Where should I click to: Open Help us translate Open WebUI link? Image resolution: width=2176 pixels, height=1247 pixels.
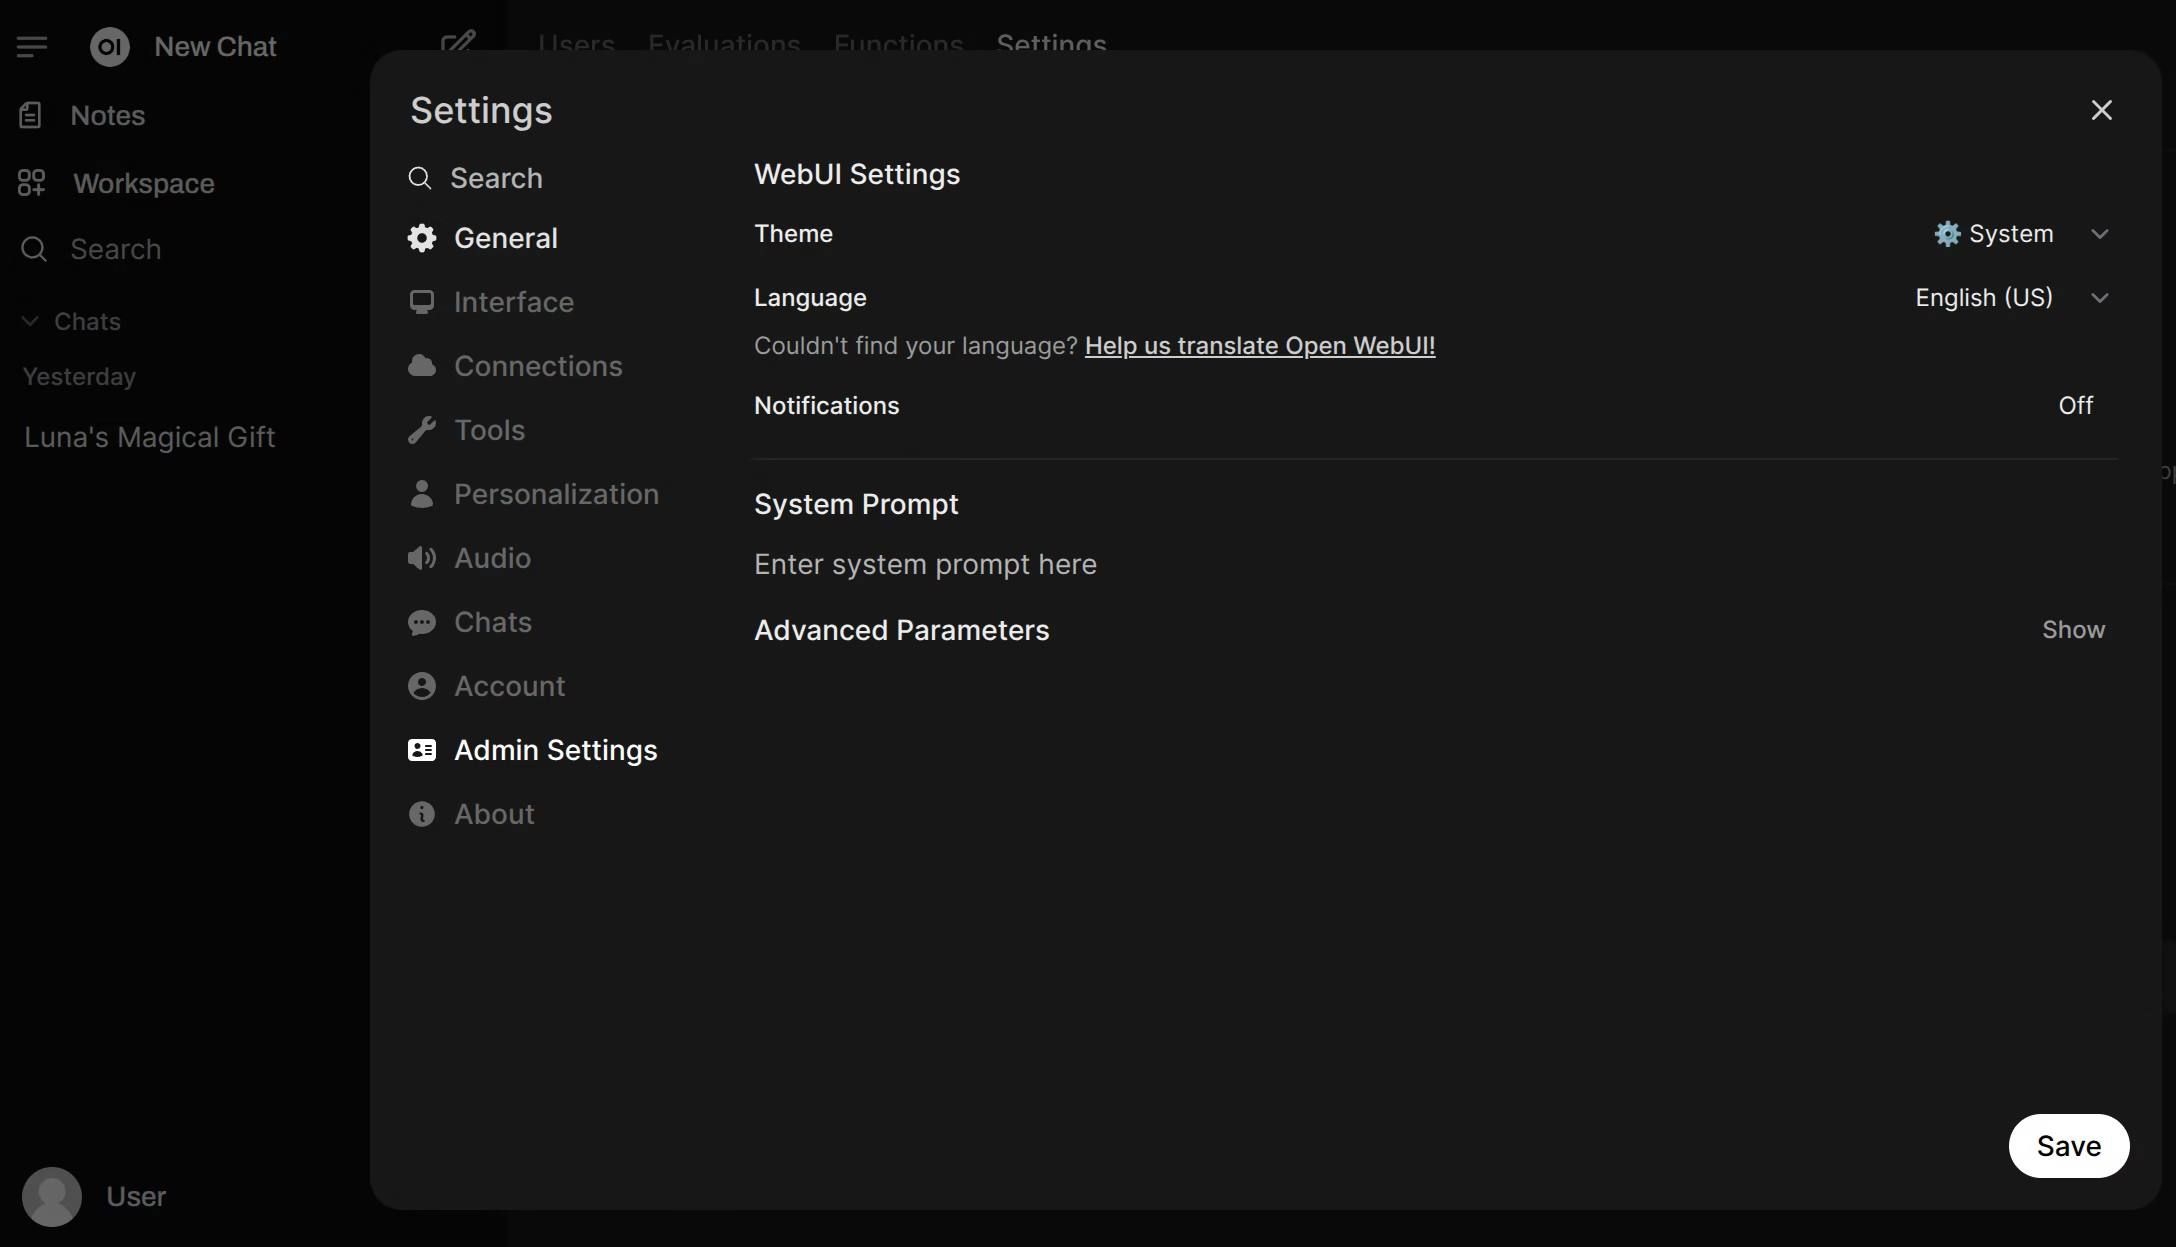point(1260,346)
